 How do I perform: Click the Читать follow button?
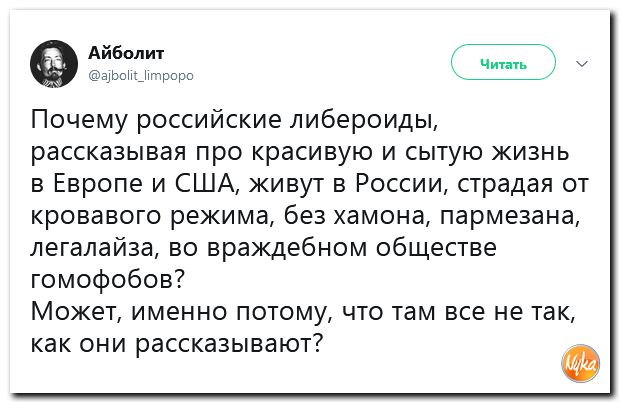503,63
